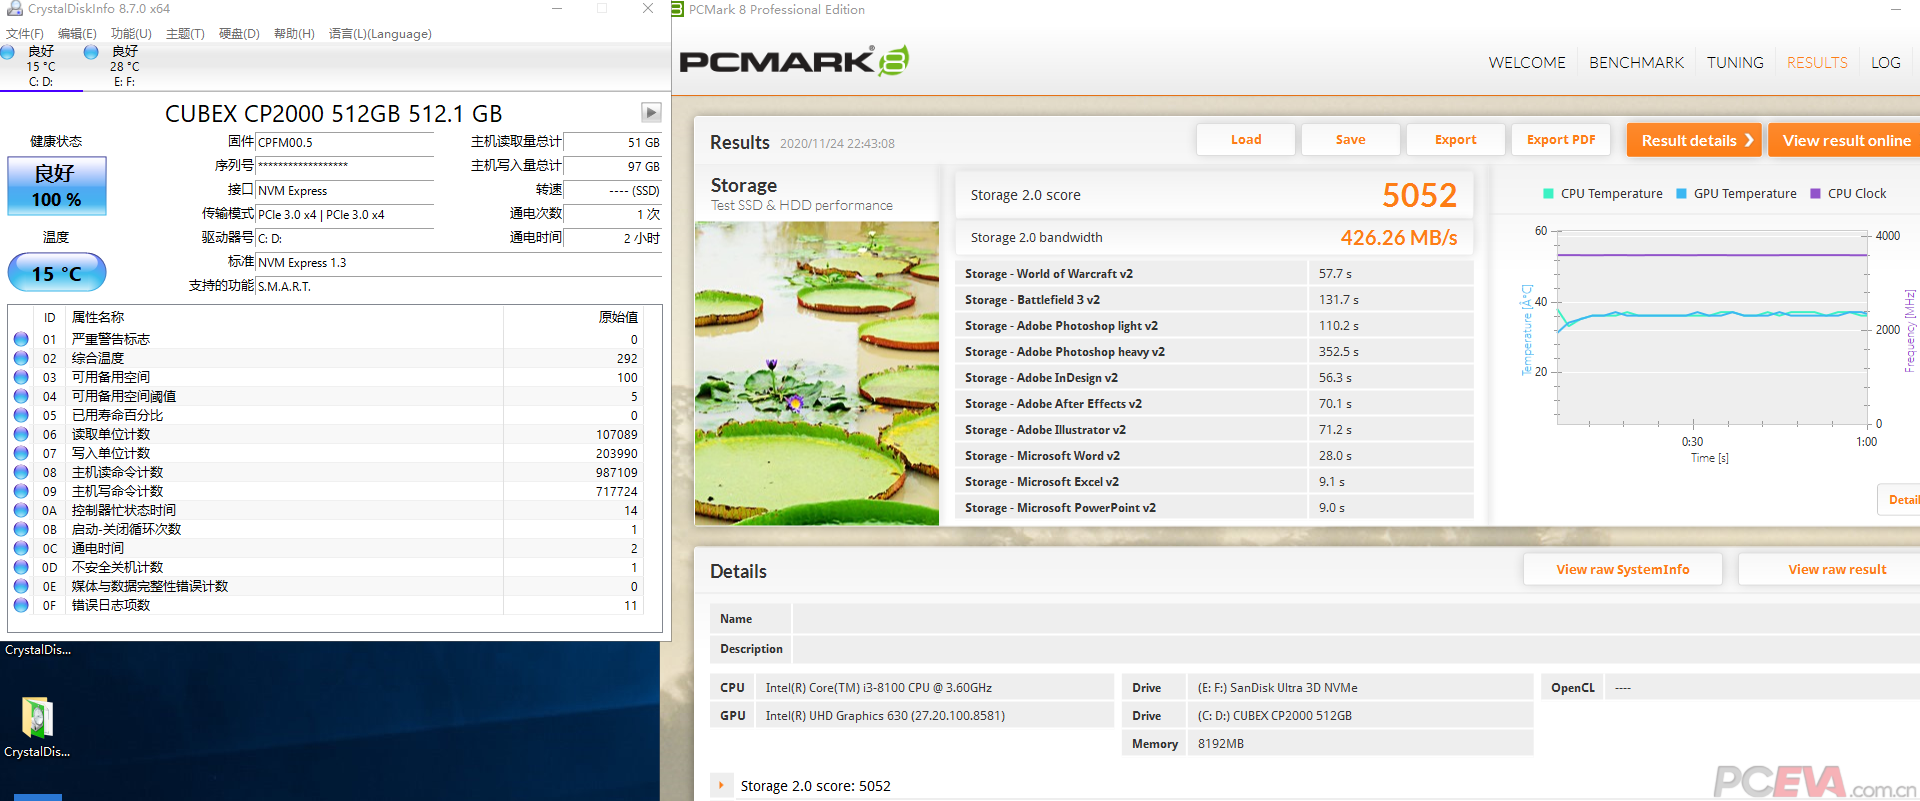
Task: Click the next-disk arrow beside CUBEX CP2000
Action: 651,112
